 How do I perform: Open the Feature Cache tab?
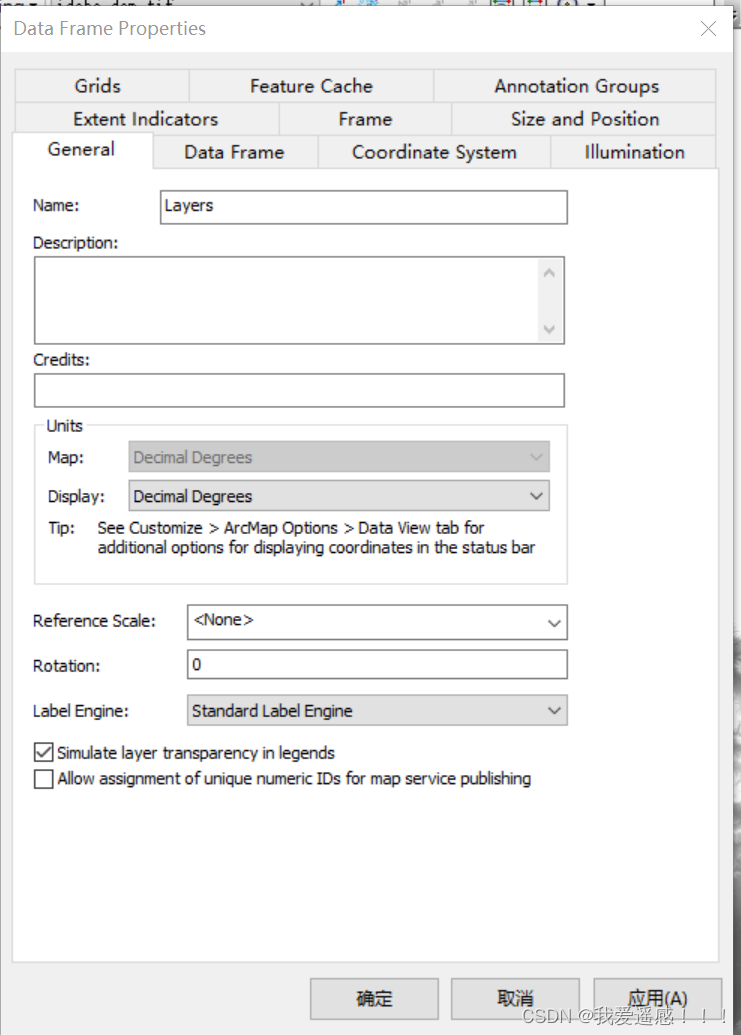click(311, 86)
